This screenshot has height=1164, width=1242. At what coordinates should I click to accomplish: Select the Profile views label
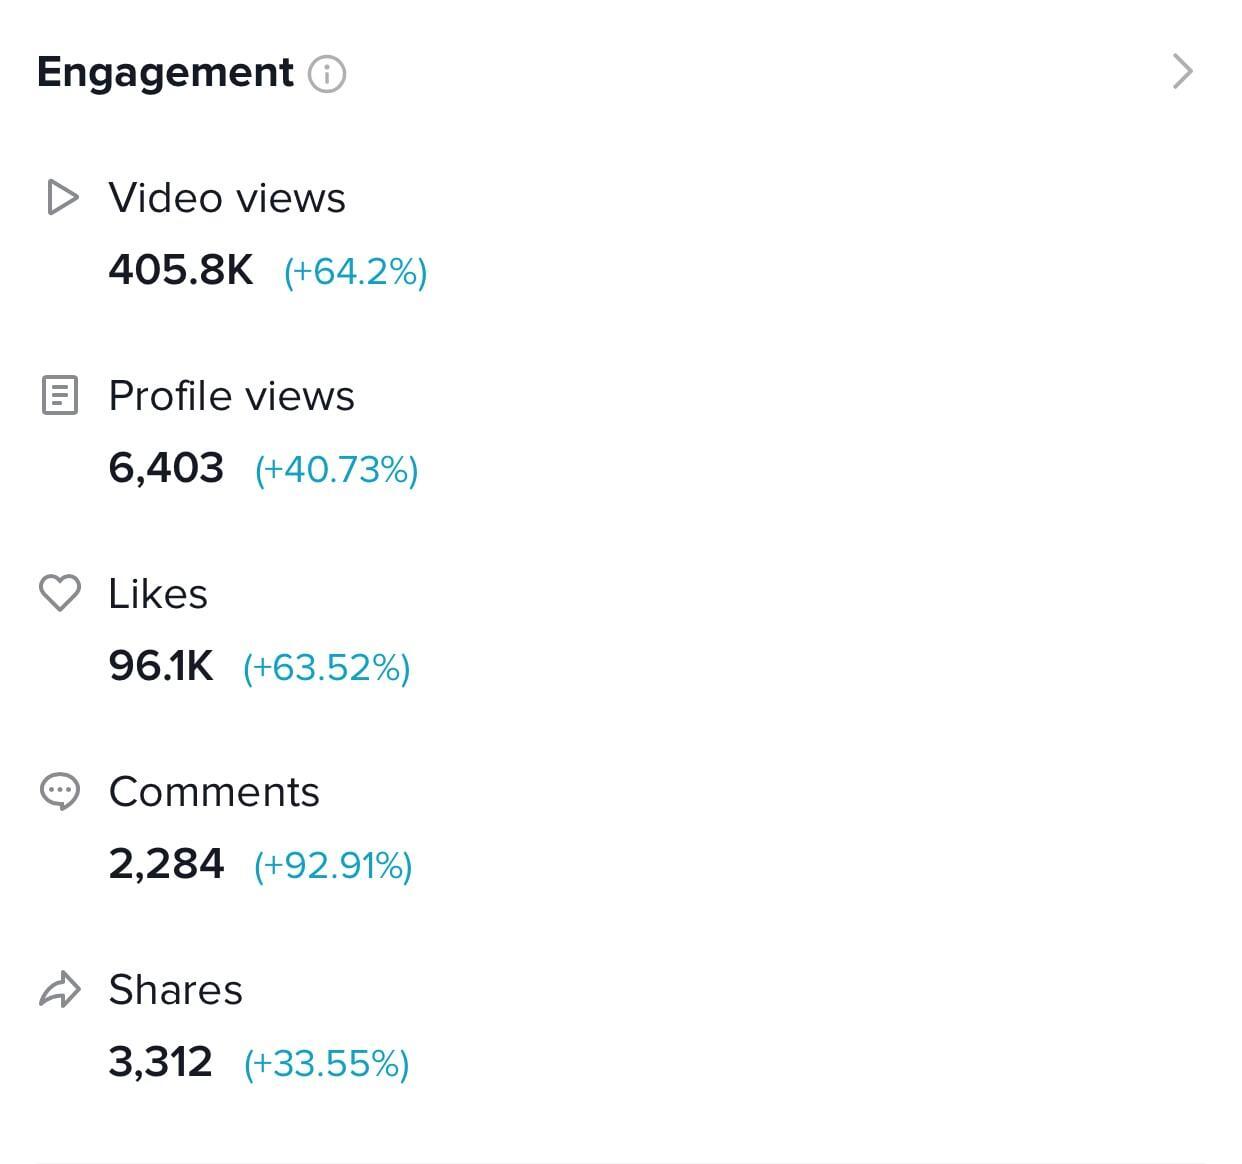[x=232, y=396]
